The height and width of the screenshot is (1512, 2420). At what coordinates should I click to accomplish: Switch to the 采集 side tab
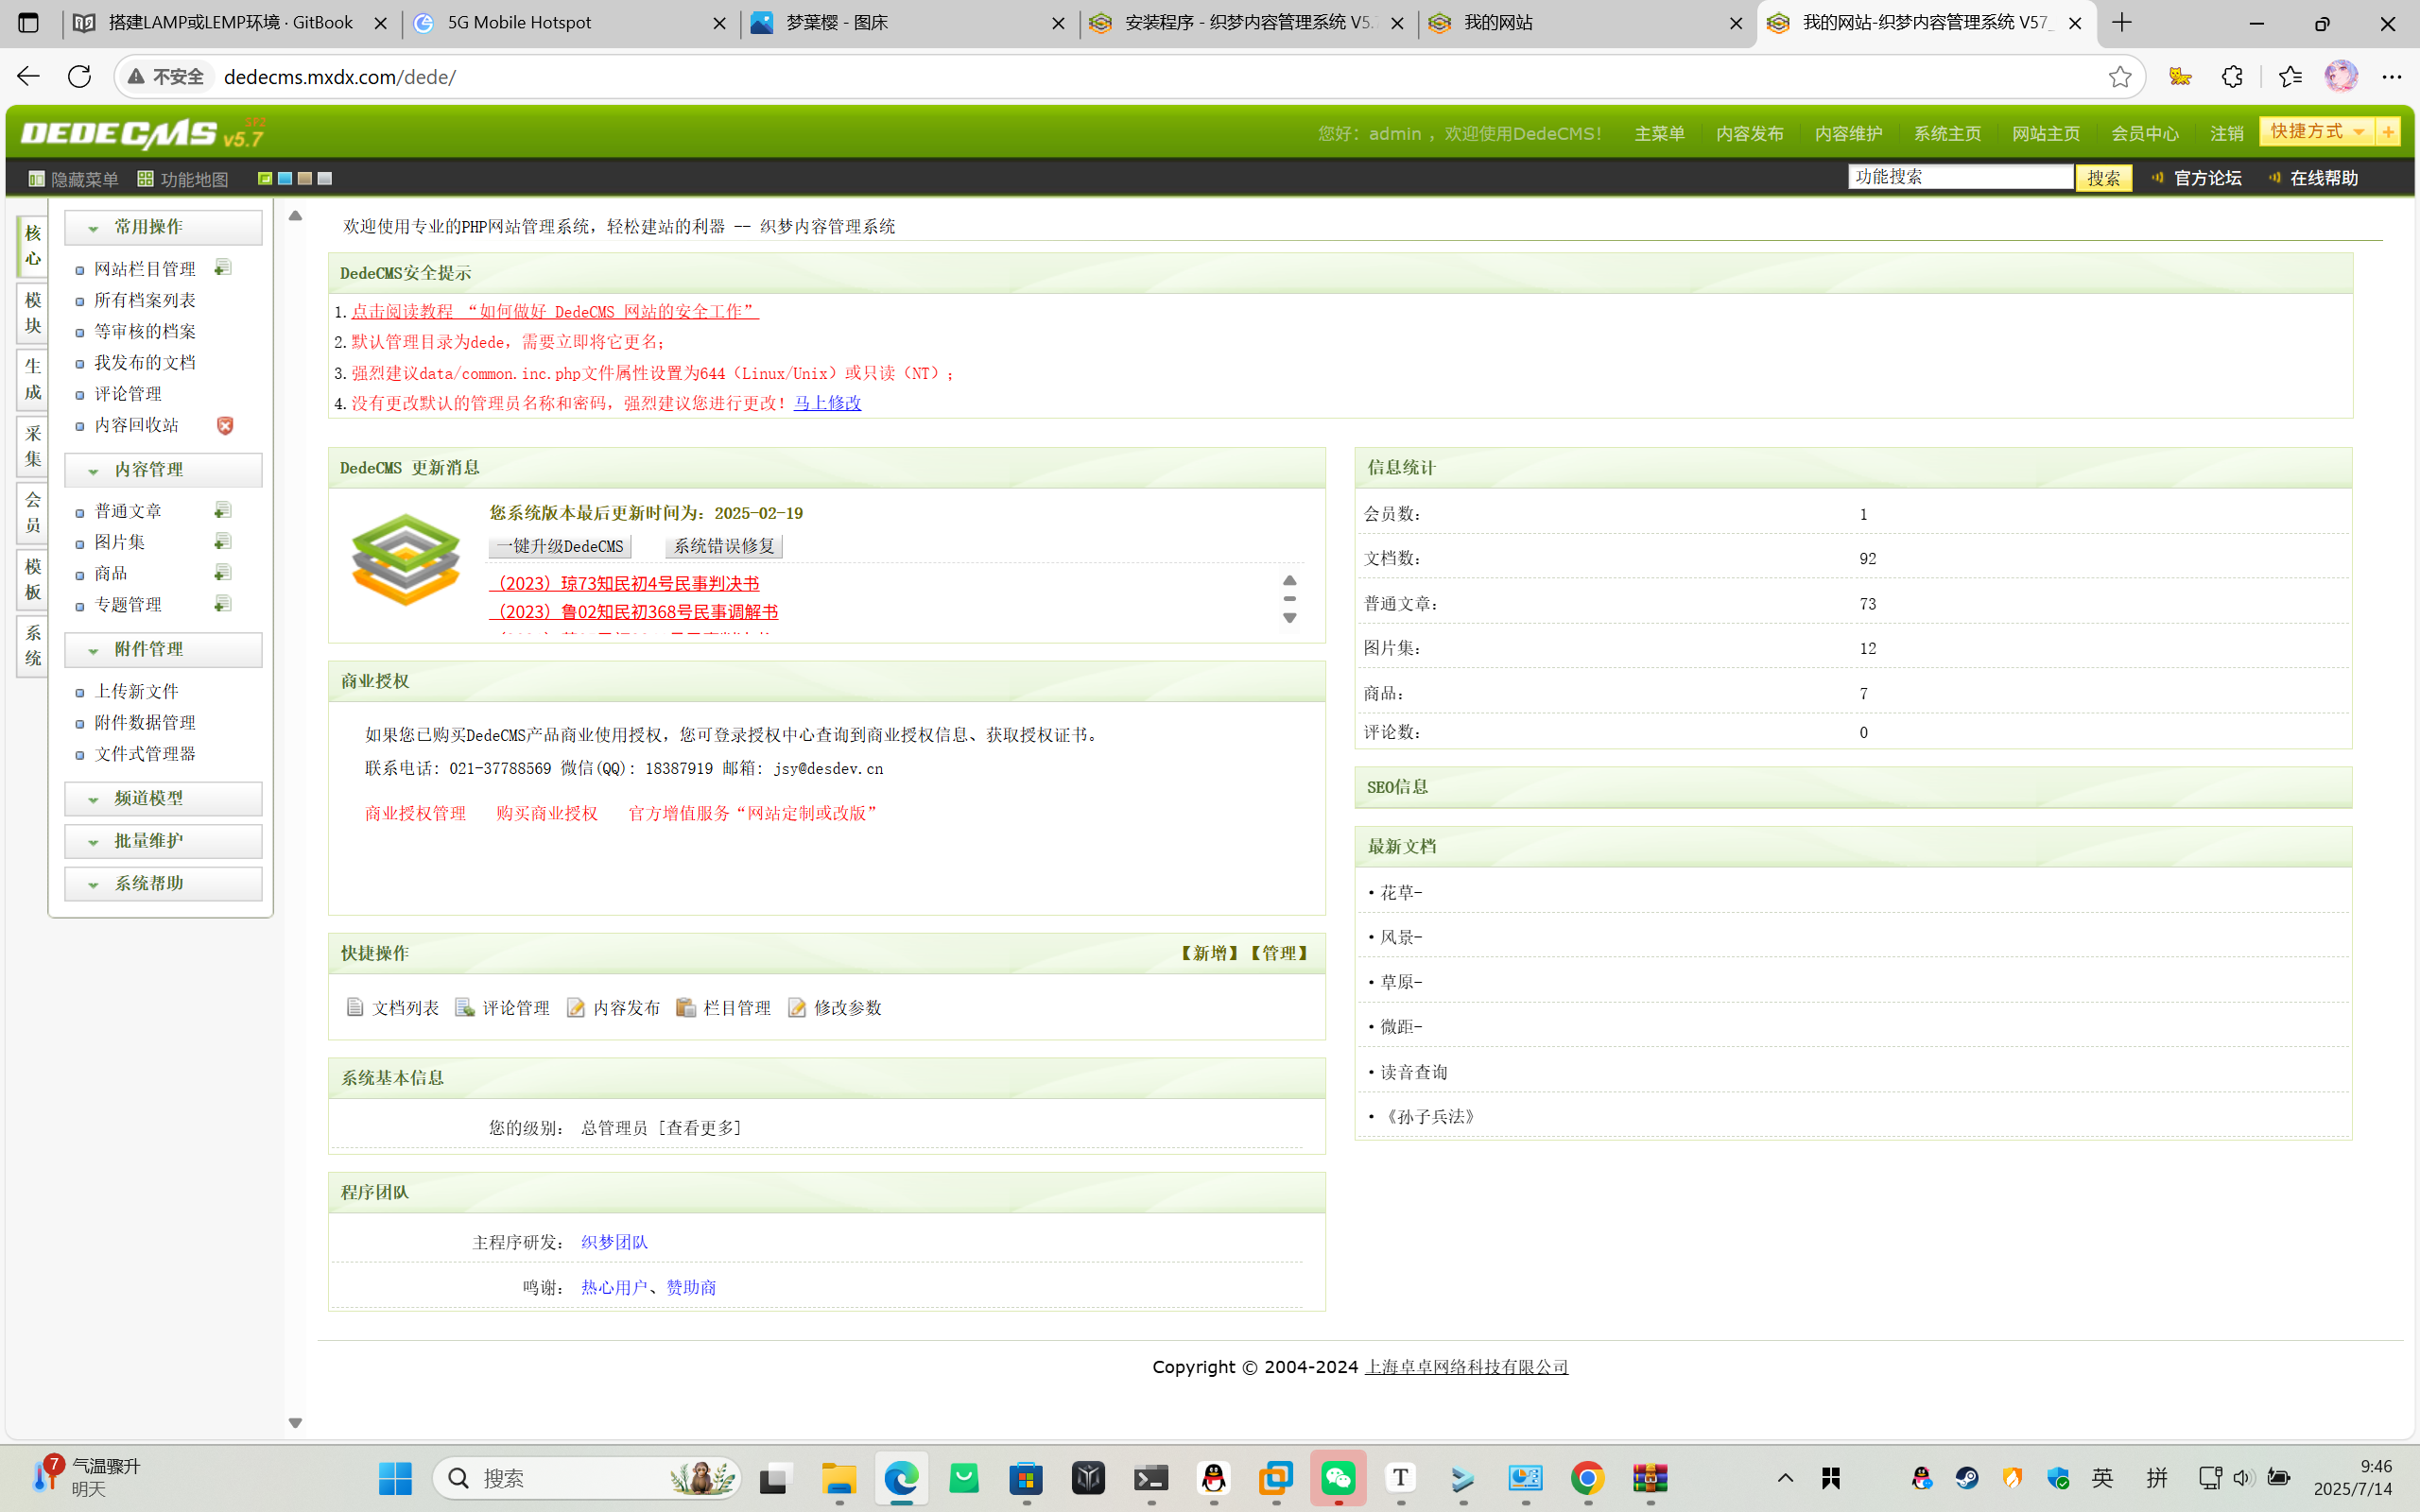33,446
